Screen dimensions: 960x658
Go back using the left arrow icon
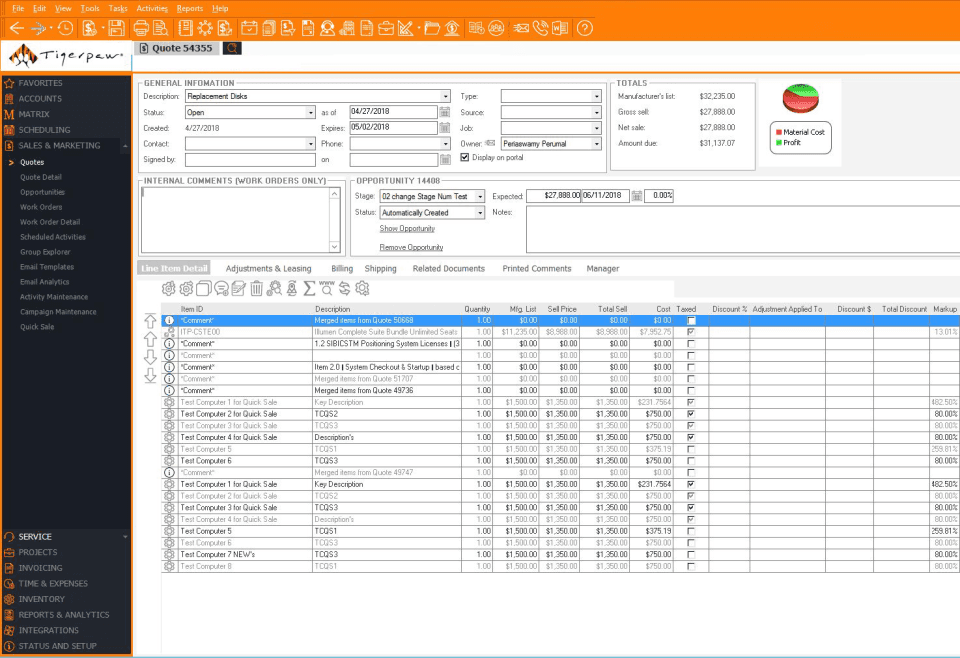click(x=17, y=28)
